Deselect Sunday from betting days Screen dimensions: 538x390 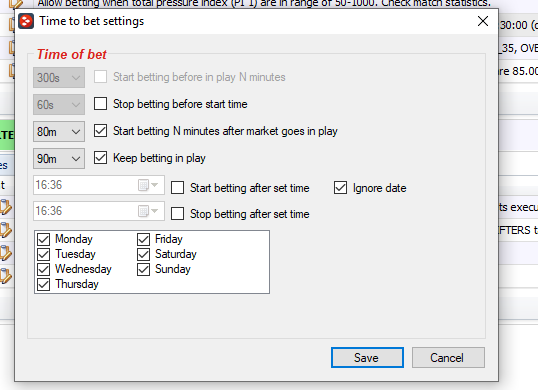pyautogui.click(x=143, y=269)
